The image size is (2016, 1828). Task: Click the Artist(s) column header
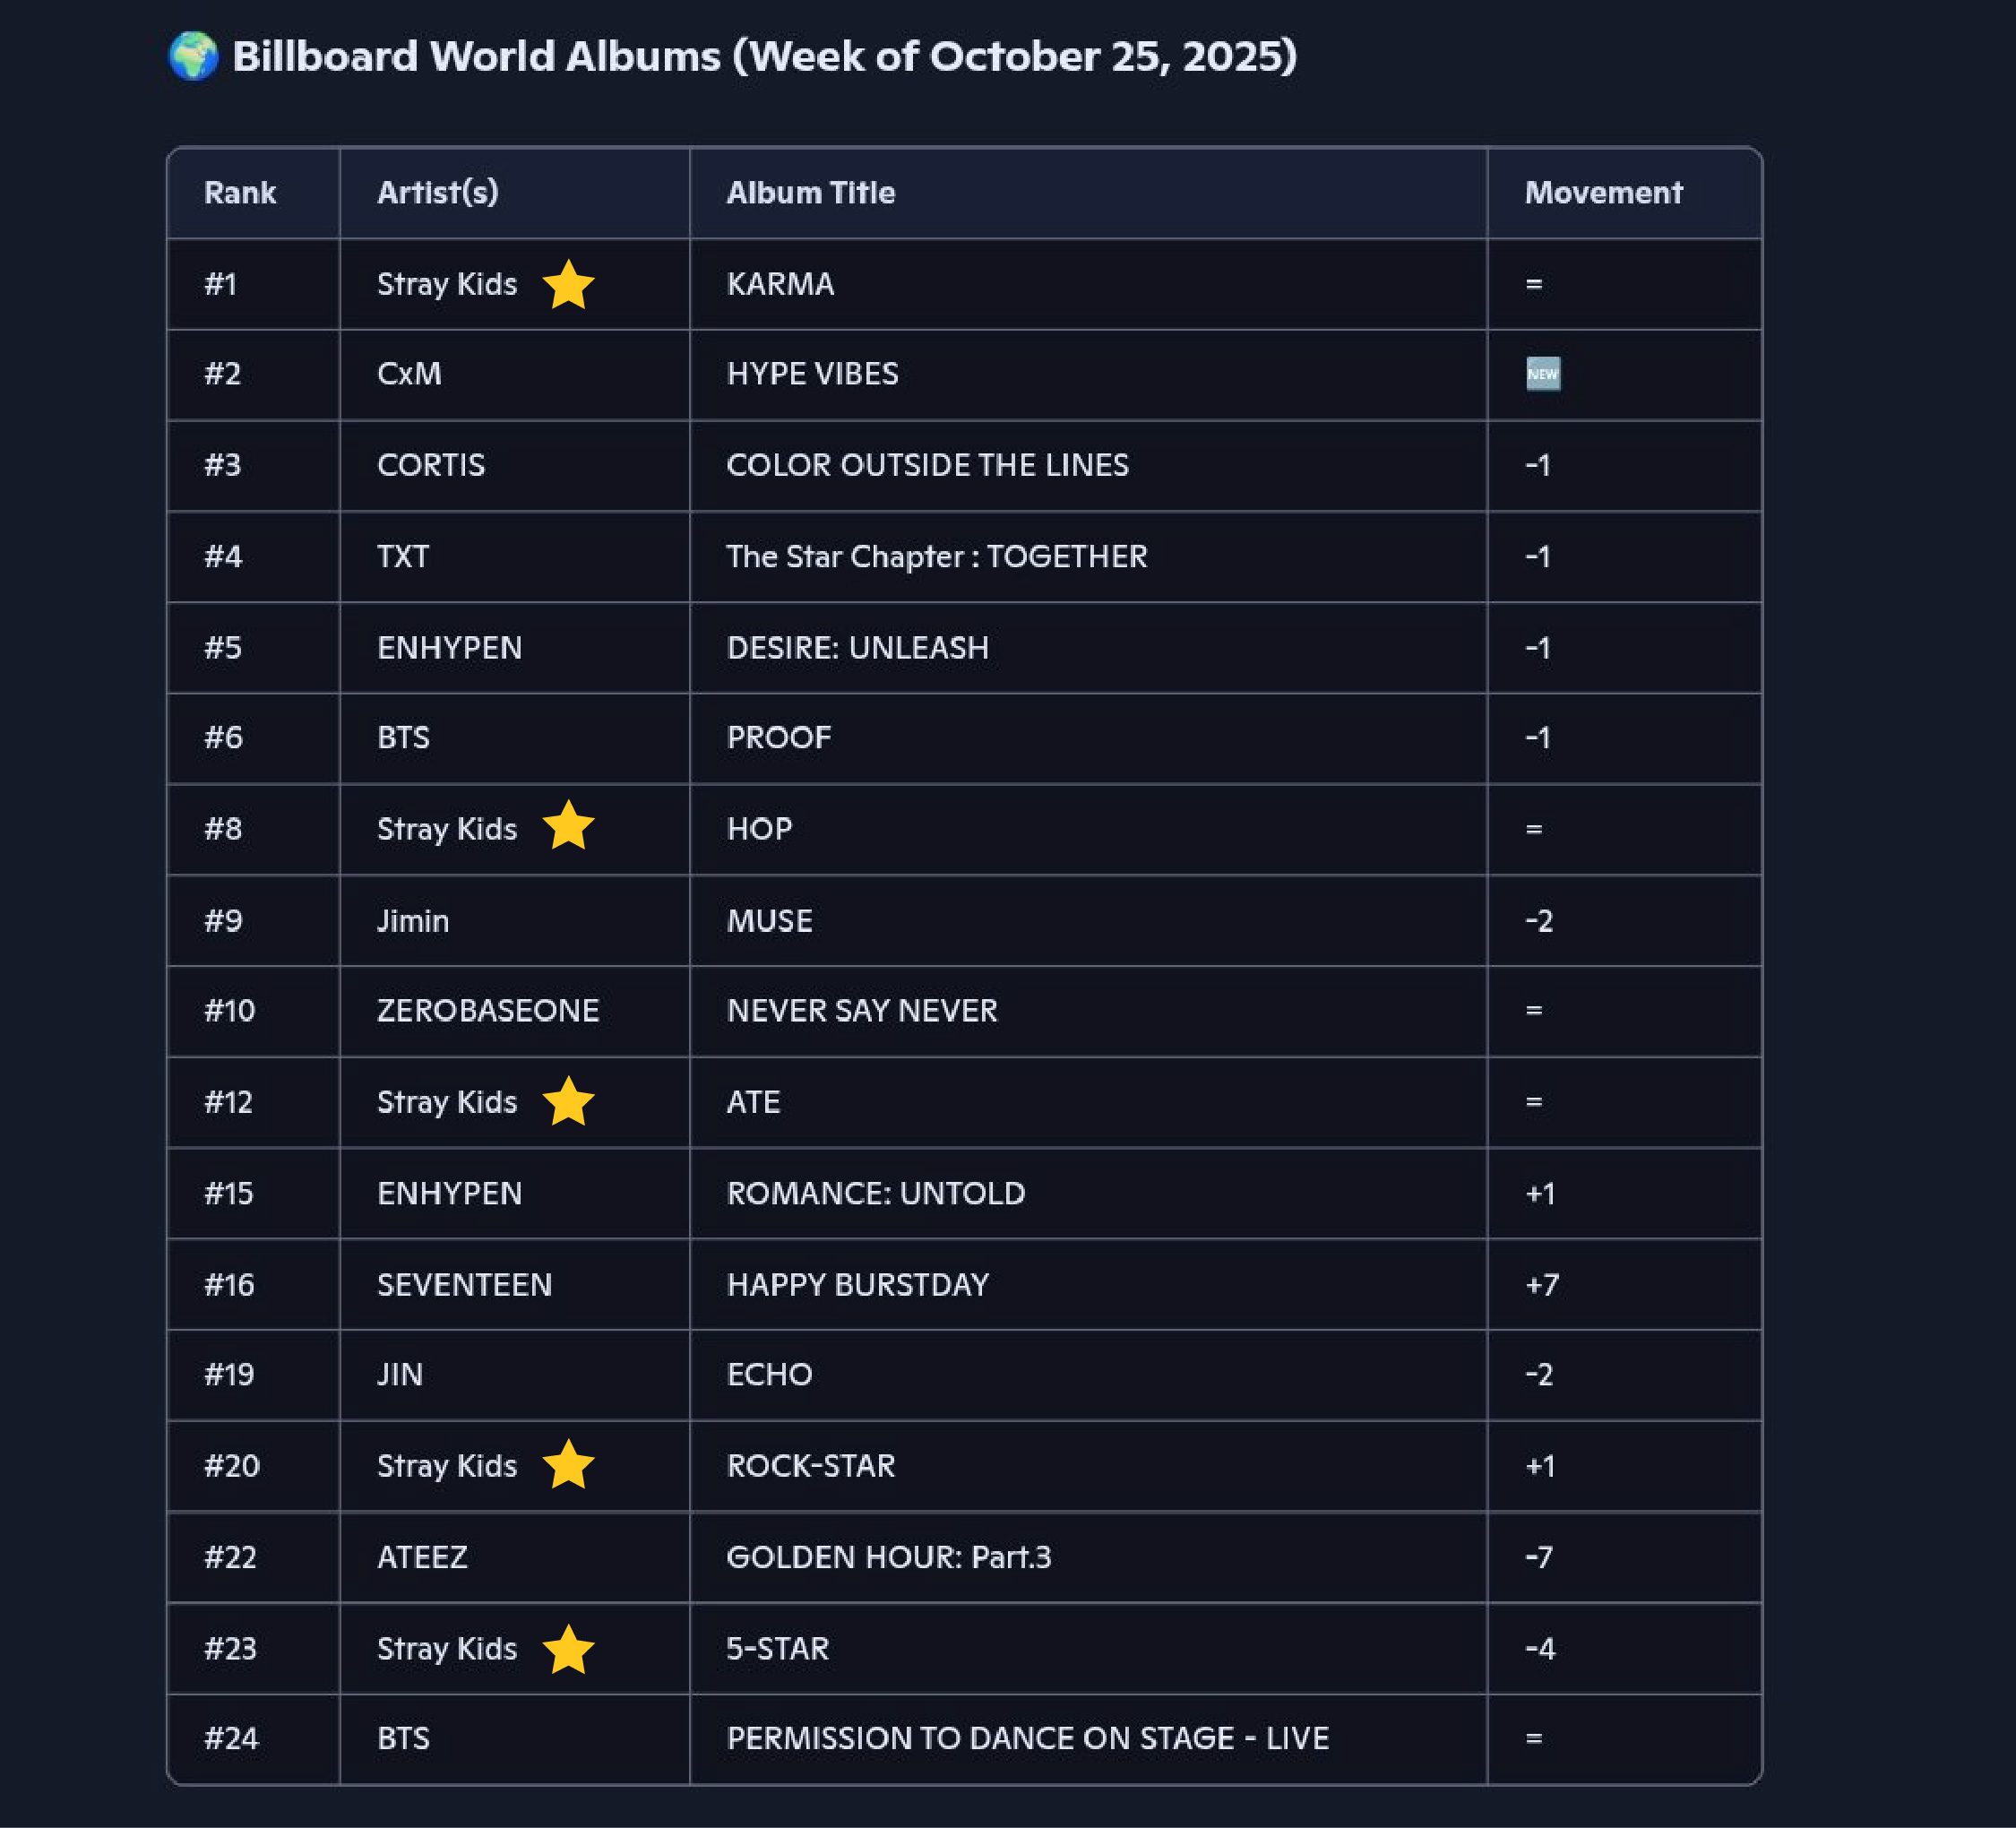(437, 193)
